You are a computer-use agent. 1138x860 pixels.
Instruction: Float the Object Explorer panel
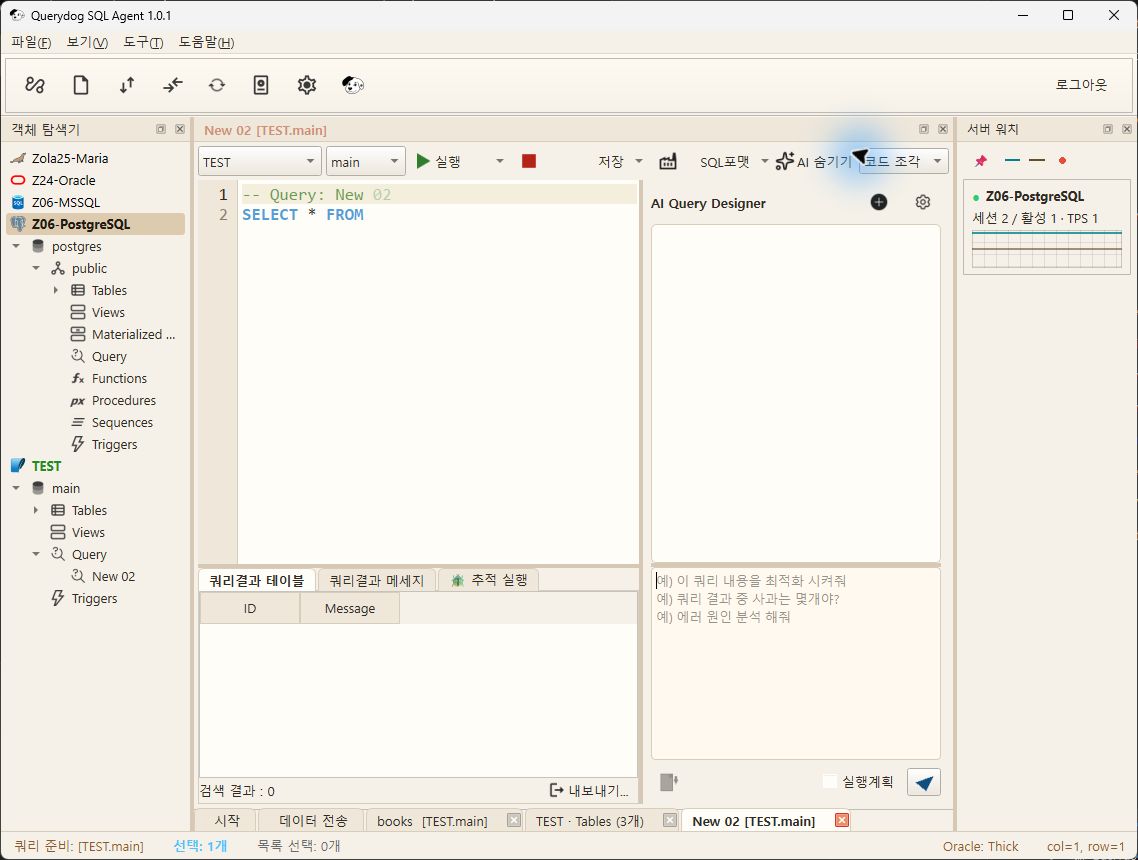click(161, 129)
